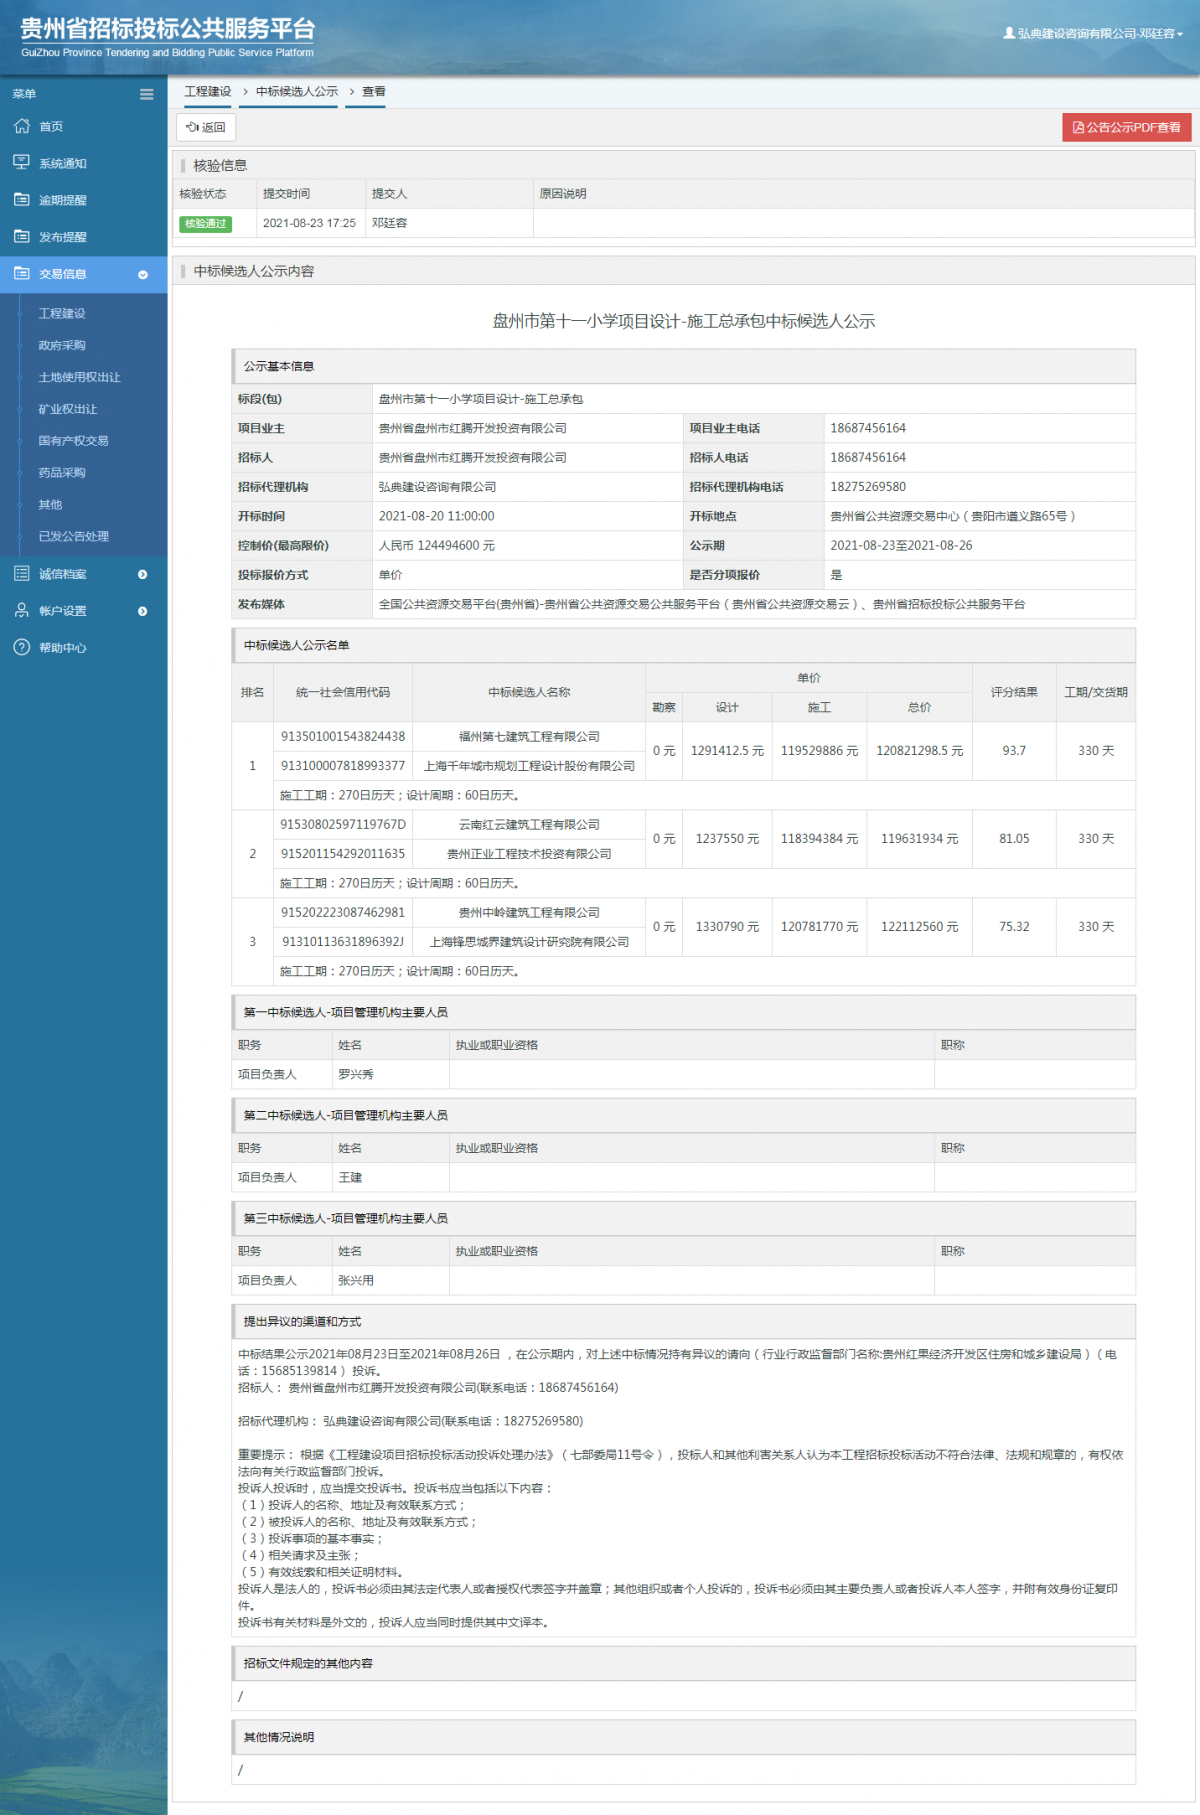Open 逾期提醒 menu item
Viewport: 1200px width, 1815px height.
tap(63, 200)
